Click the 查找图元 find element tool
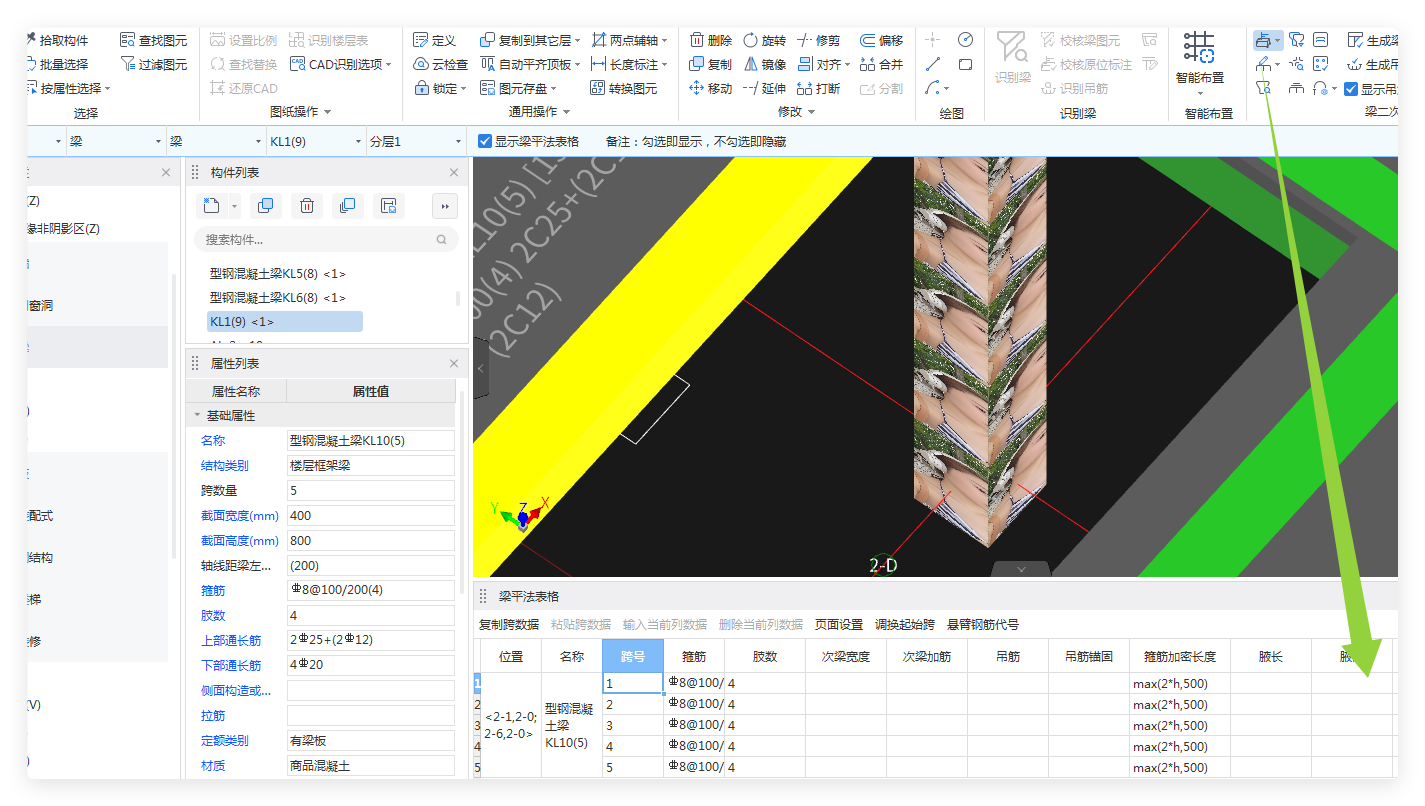 click(x=154, y=40)
